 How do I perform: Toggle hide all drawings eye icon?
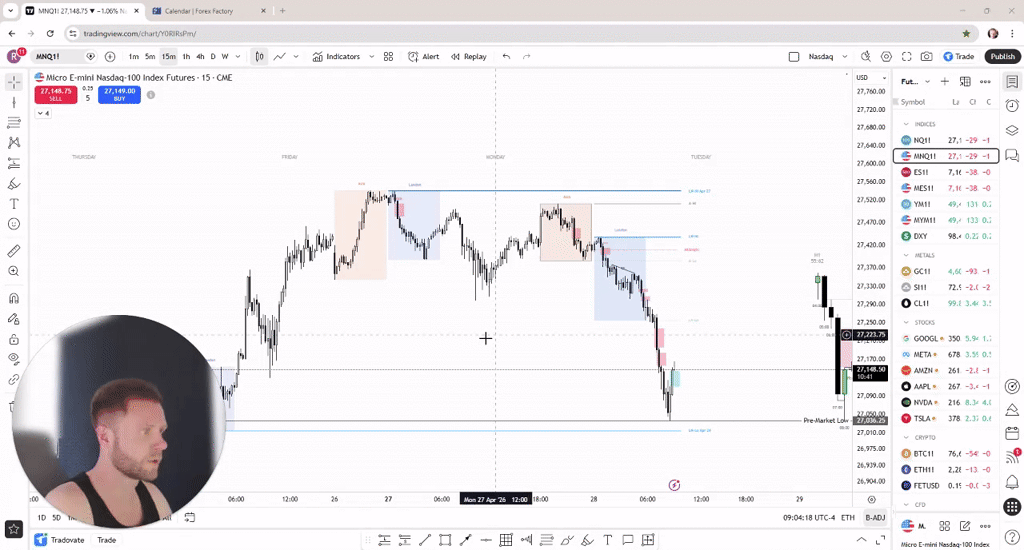[x=14, y=359]
